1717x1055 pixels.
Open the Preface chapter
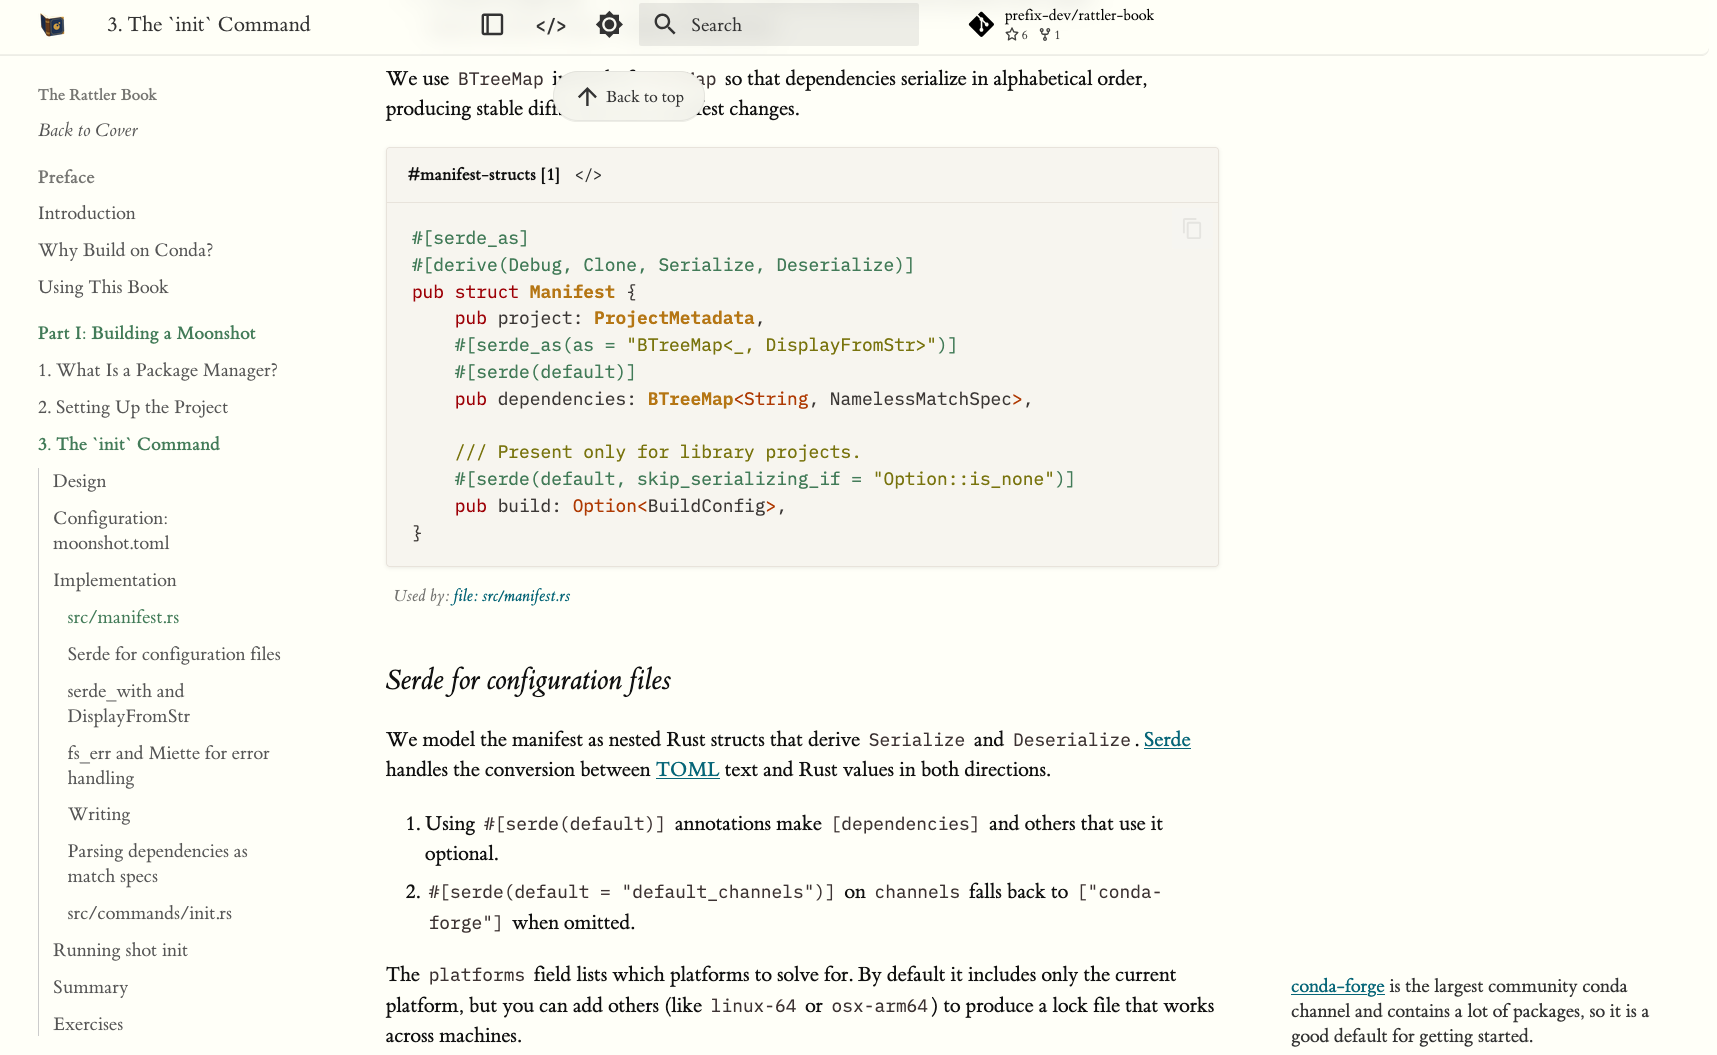(66, 177)
